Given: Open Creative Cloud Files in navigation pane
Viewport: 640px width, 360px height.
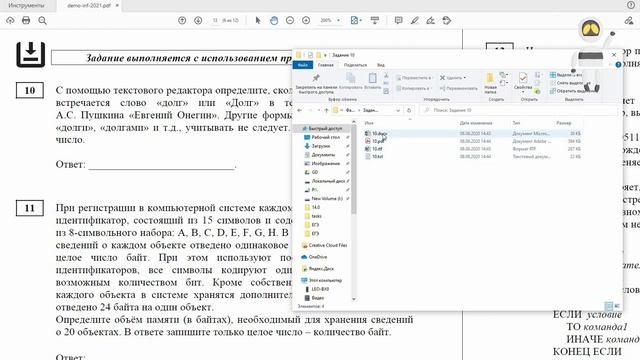Looking at the screenshot, I should (328, 245).
